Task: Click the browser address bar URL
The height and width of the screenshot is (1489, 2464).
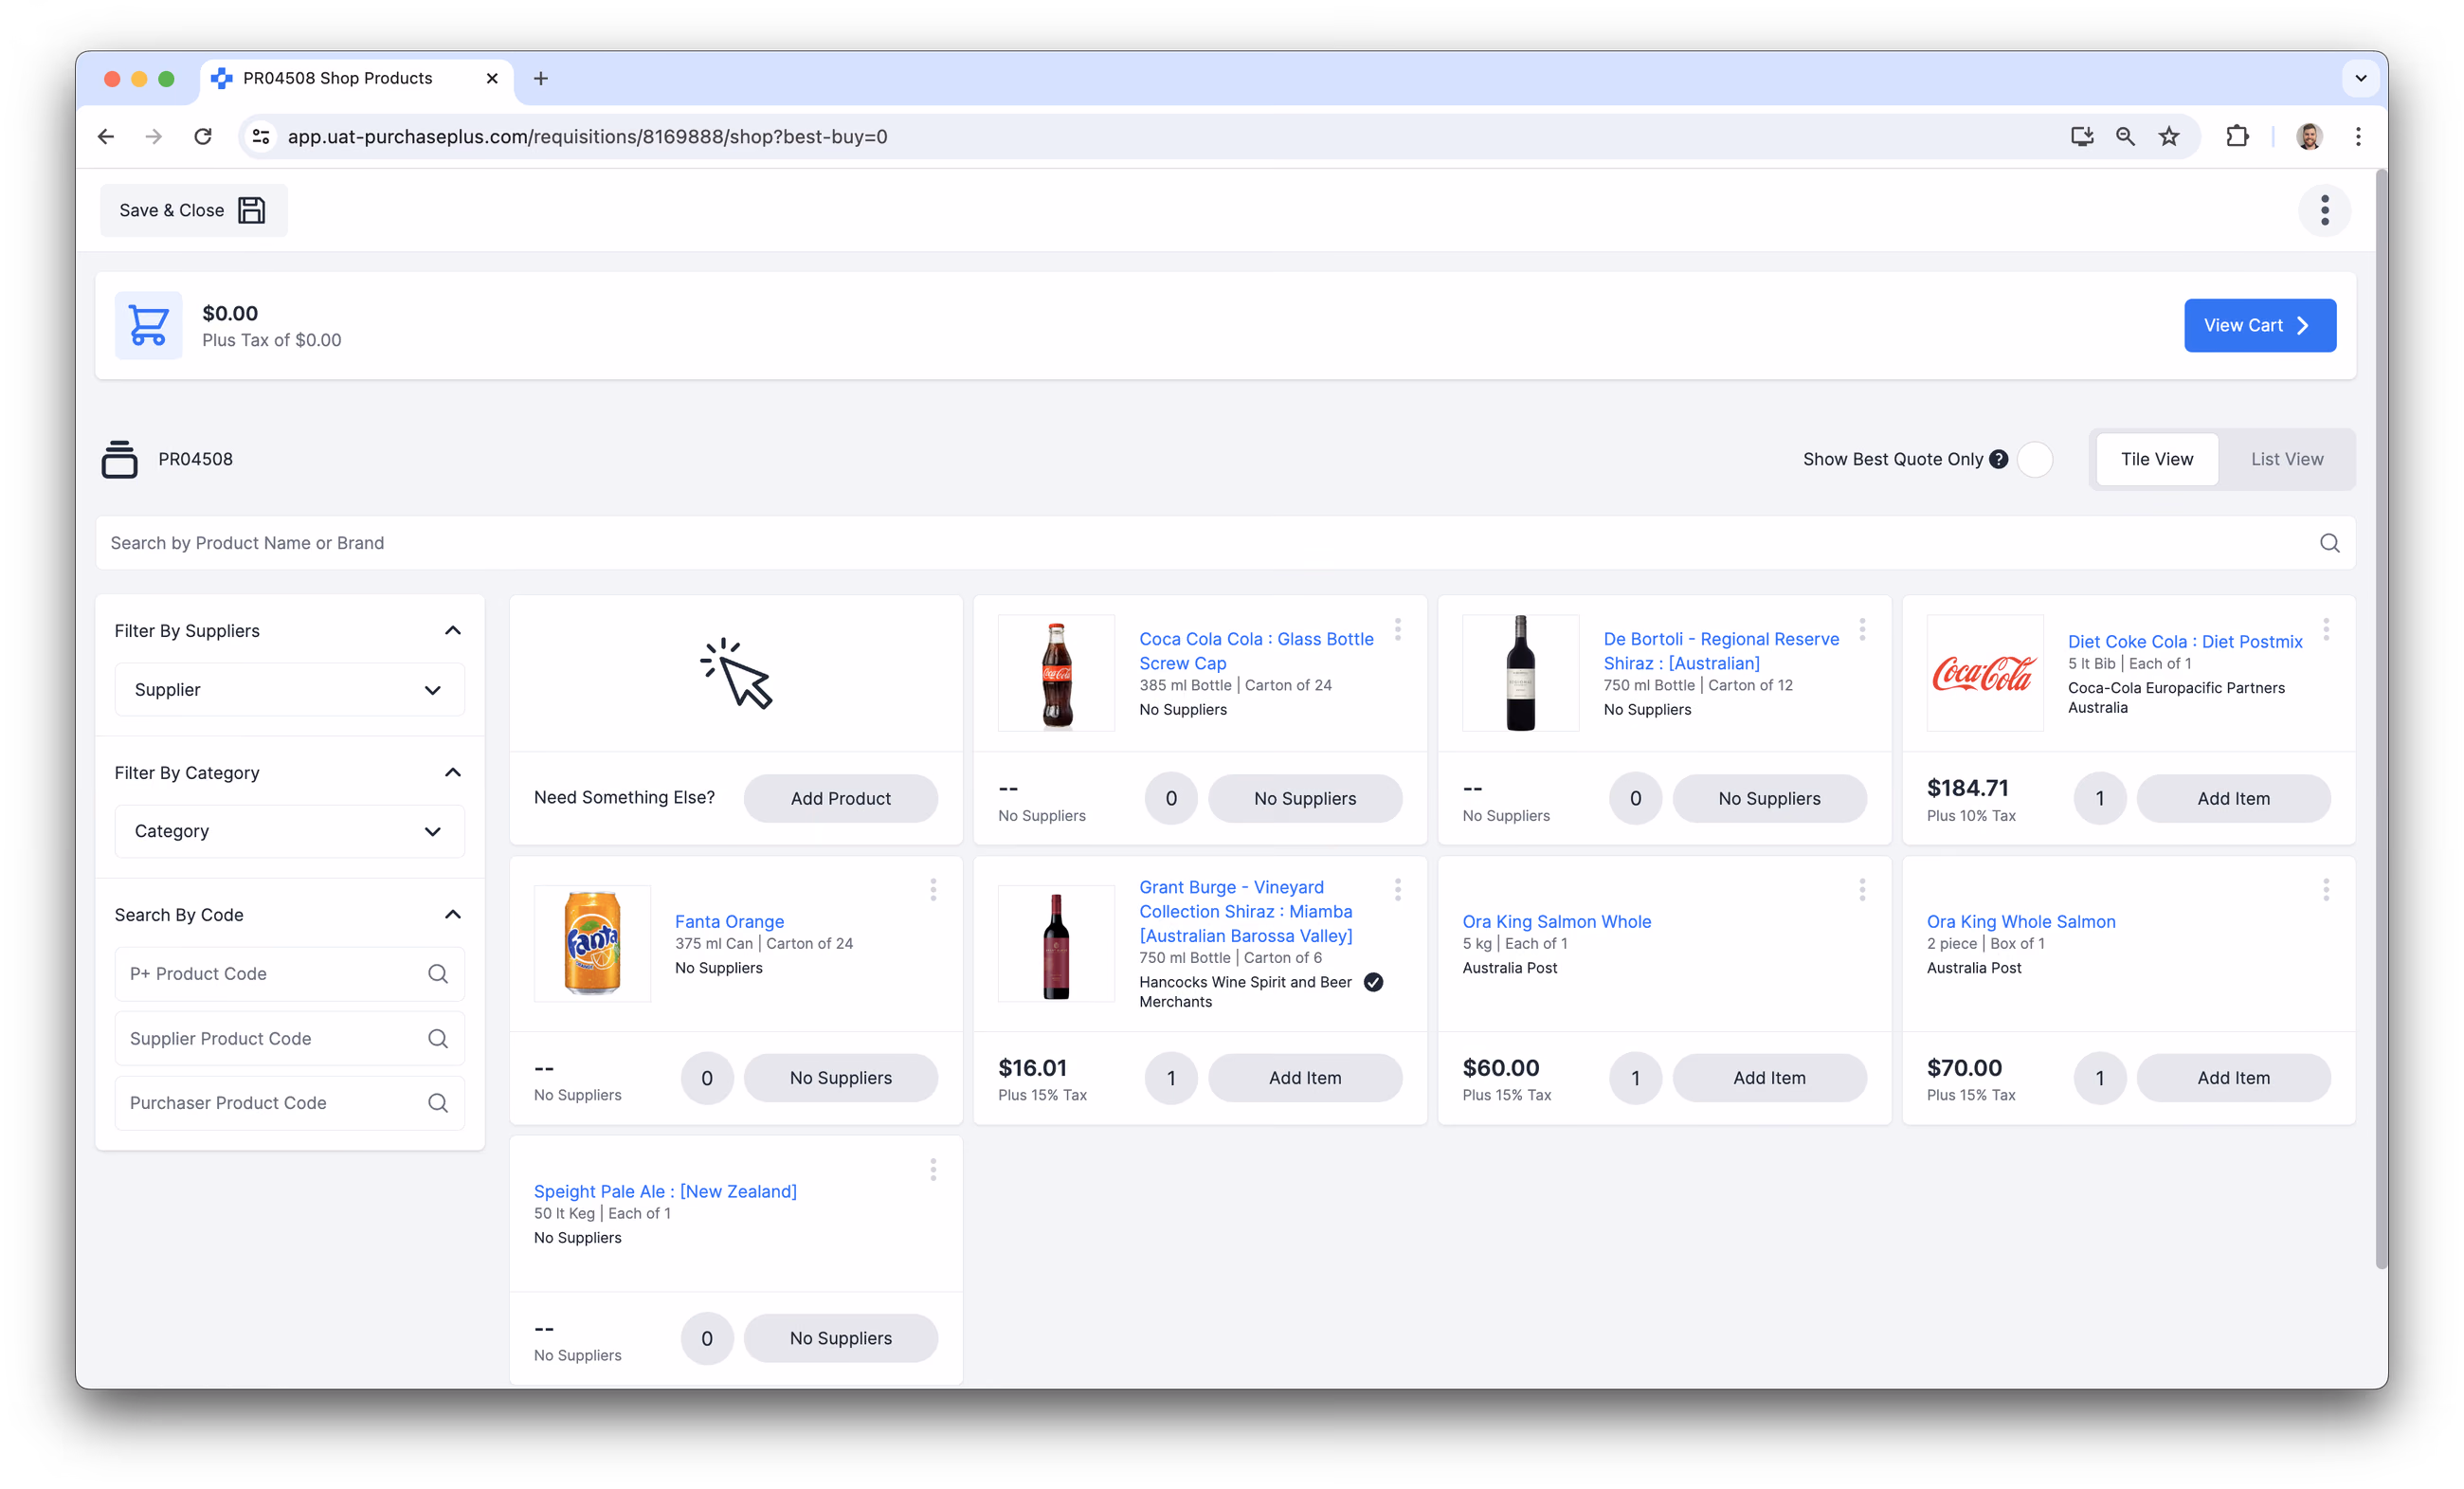Action: (x=587, y=136)
